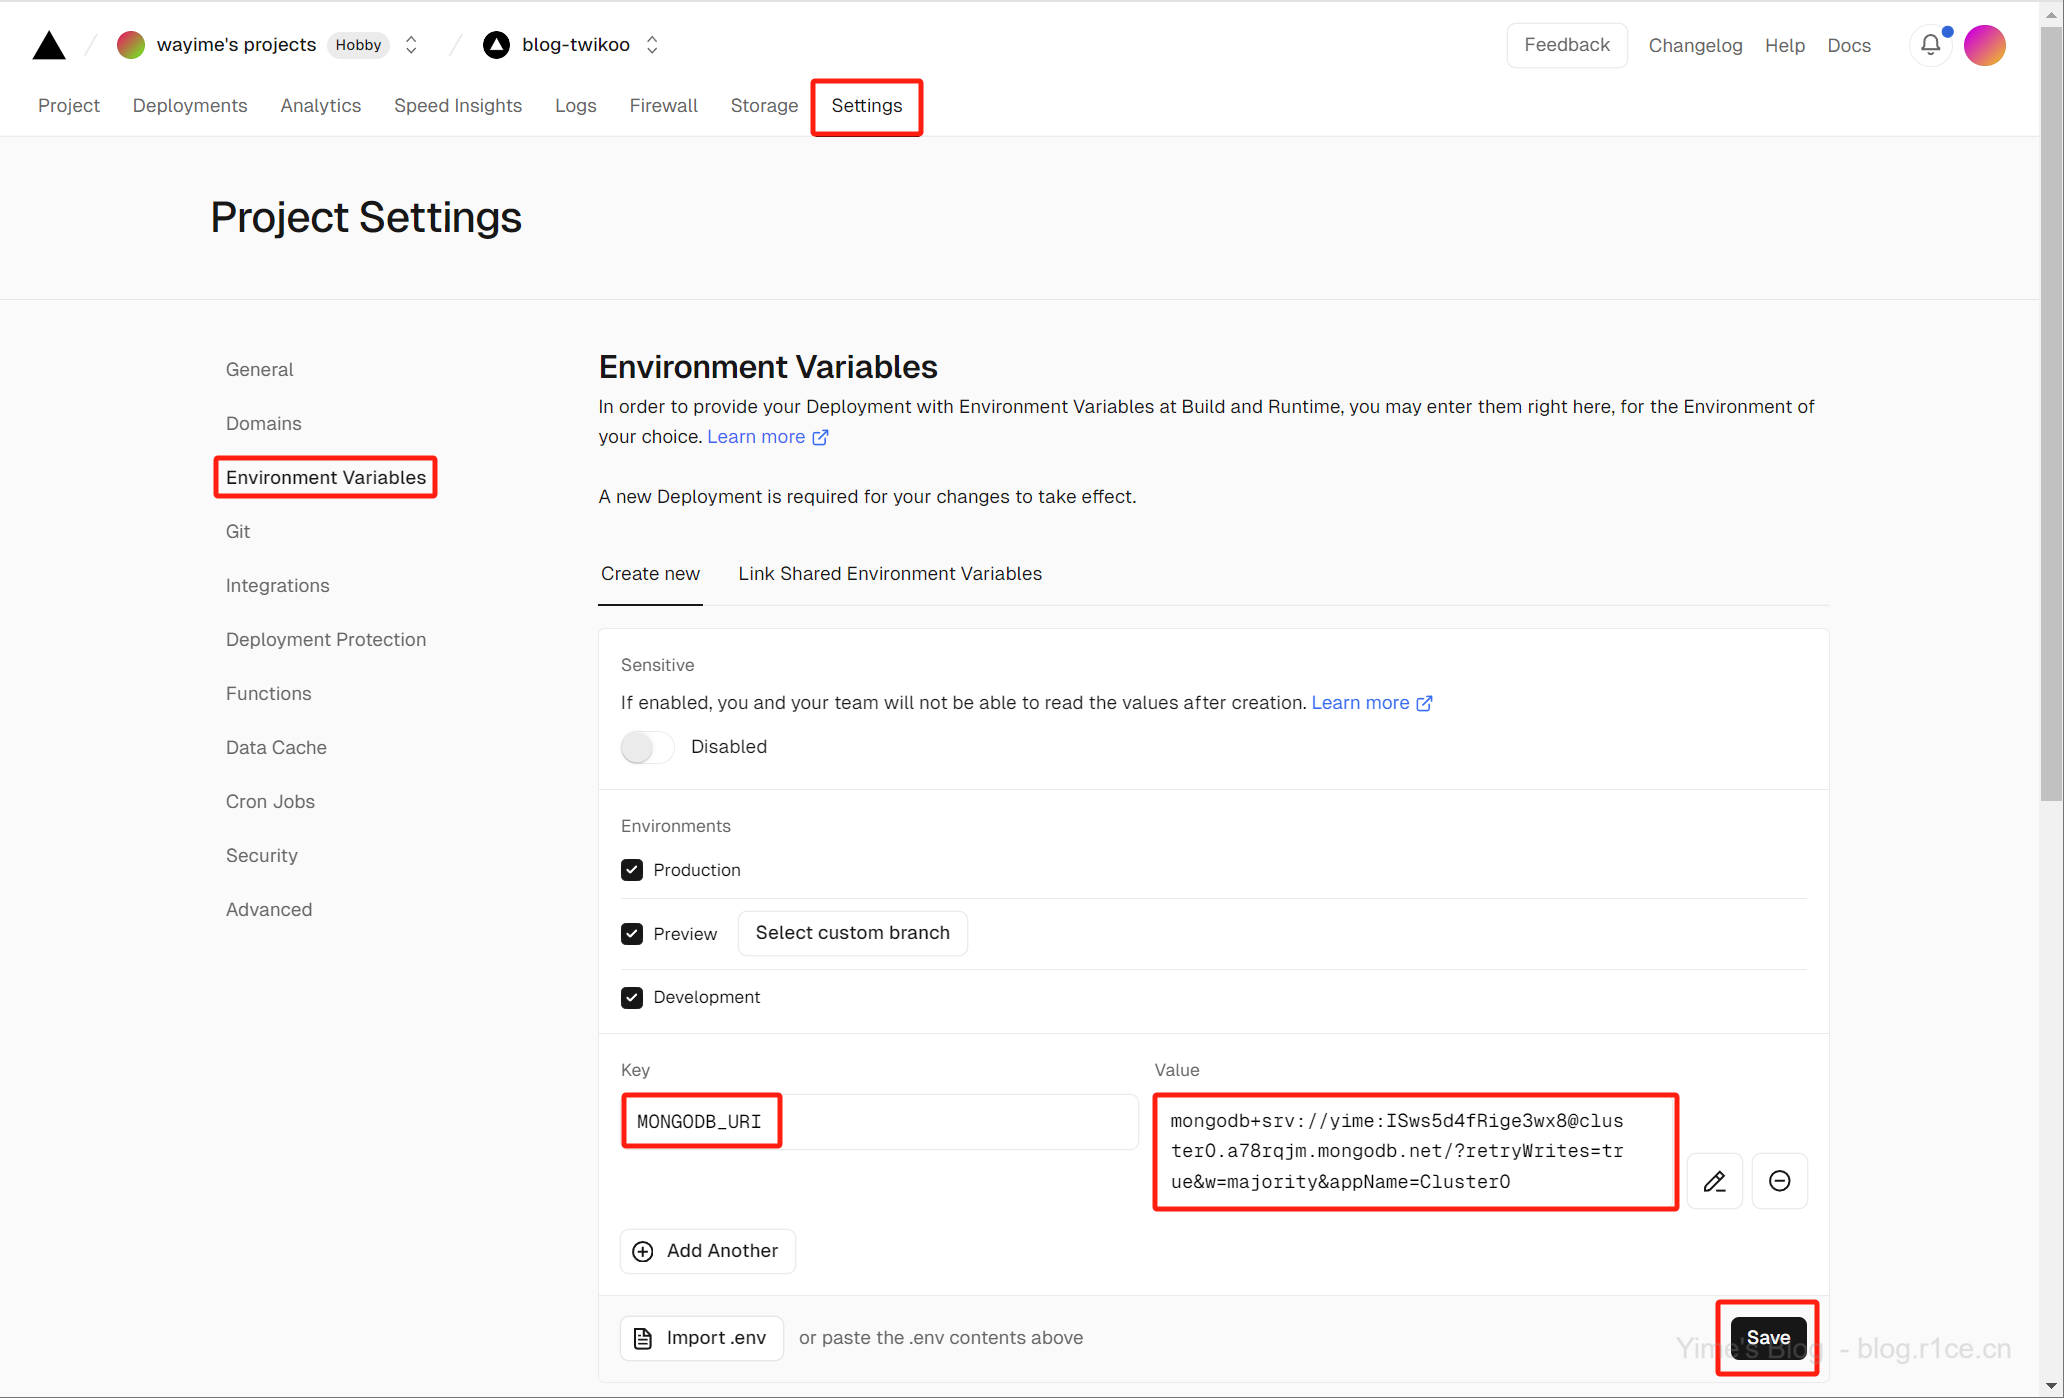The height and width of the screenshot is (1398, 2064).
Task: Click the wayime's projects team avatar
Action: (131, 45)
